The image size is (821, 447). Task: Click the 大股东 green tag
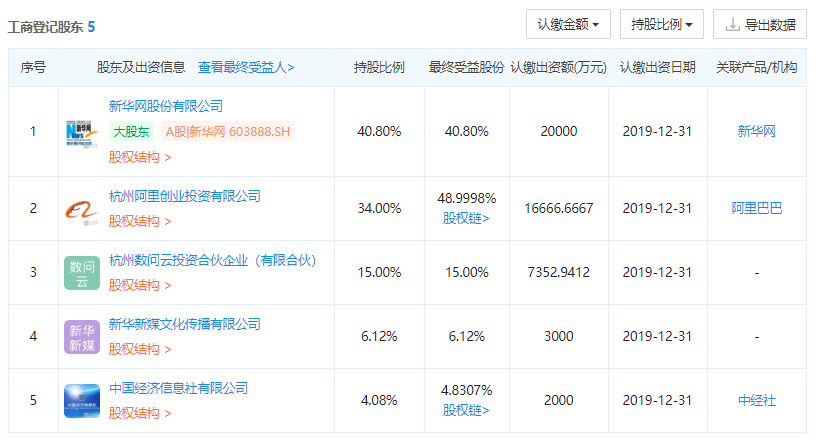[x=131, y=131]
